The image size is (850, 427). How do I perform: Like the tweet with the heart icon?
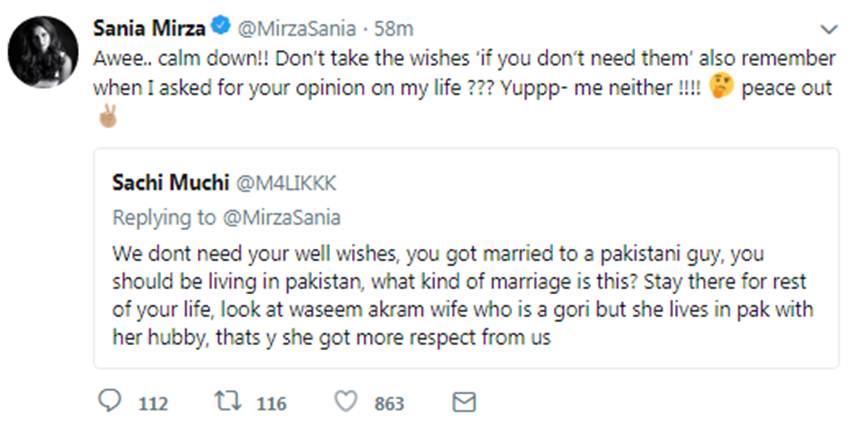click(346, 402)
